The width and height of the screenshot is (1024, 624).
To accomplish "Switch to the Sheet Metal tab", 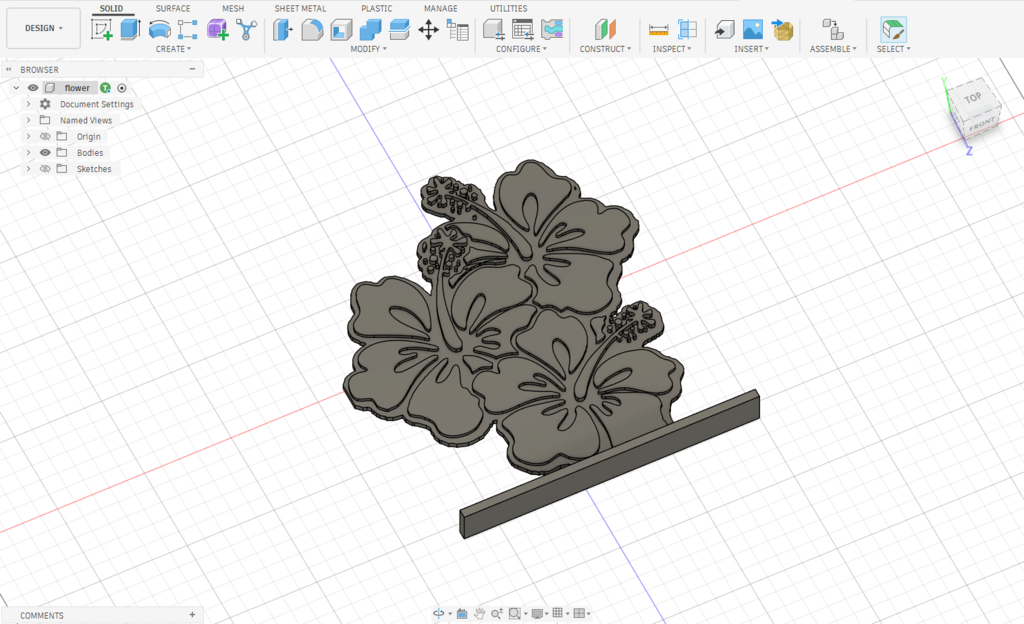I will point(300,8).
